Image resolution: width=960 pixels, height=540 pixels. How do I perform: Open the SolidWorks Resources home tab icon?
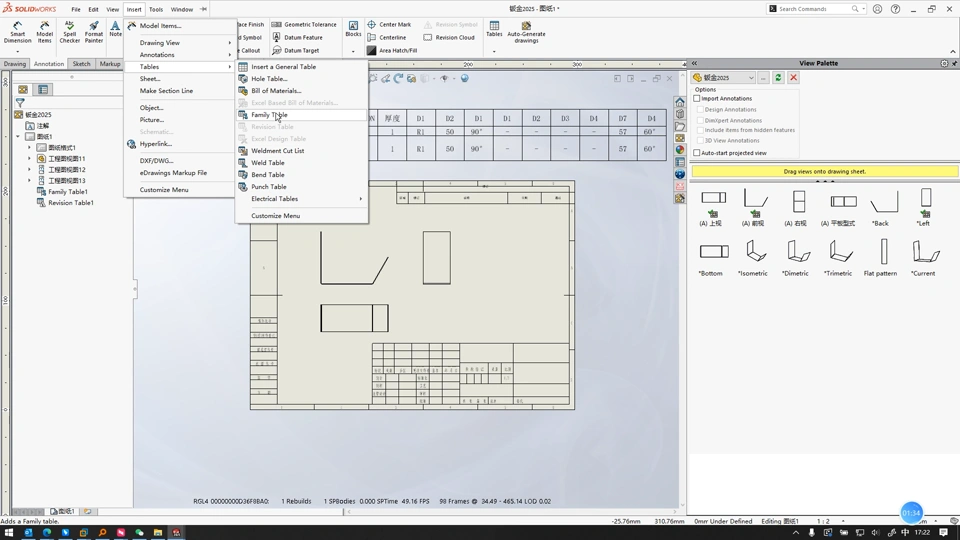(680, 102)
